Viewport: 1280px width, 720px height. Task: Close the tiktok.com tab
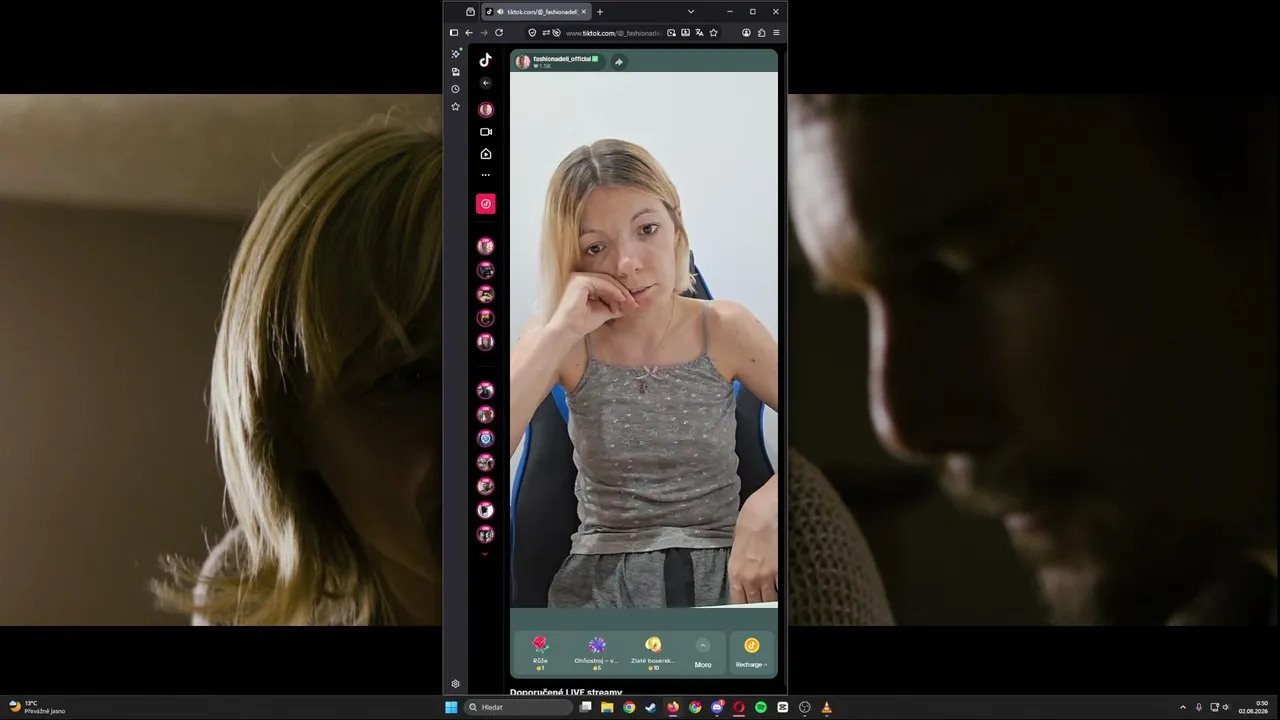[x=584, y=12]
